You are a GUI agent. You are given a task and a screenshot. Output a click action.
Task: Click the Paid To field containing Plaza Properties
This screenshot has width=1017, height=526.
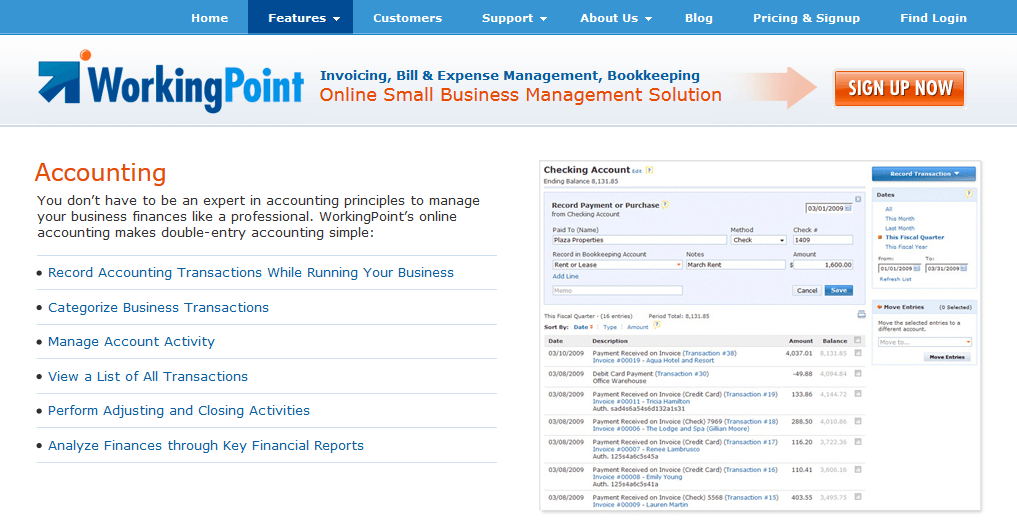point(640,240)
